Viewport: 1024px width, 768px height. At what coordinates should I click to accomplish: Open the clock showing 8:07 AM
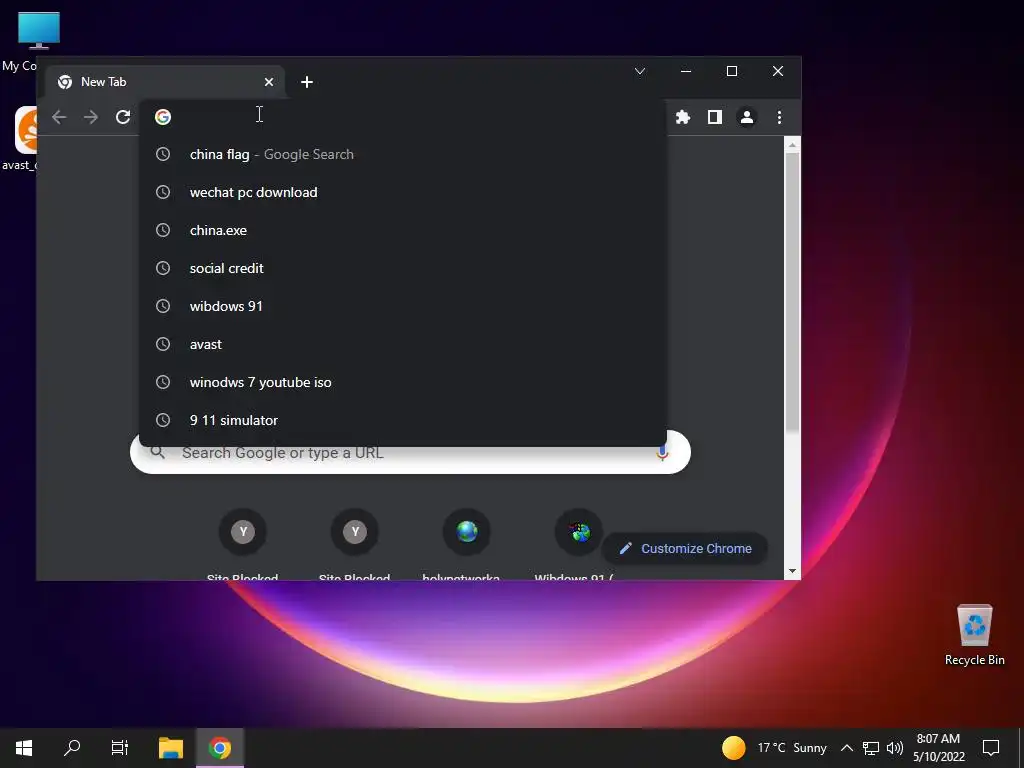938,748
